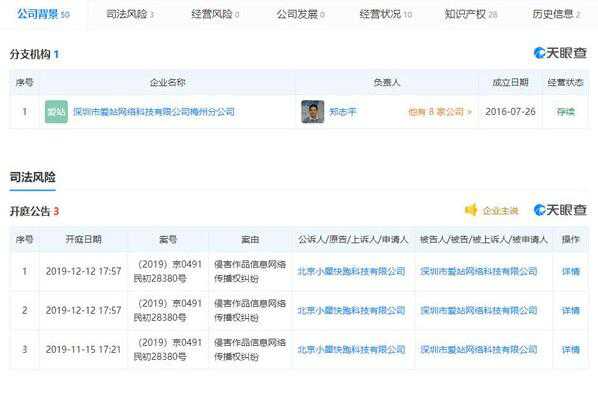This screenshot has height=398, width=598.
Task: Select the date 2016-07-26 cell
Action: tap(510, 112)
